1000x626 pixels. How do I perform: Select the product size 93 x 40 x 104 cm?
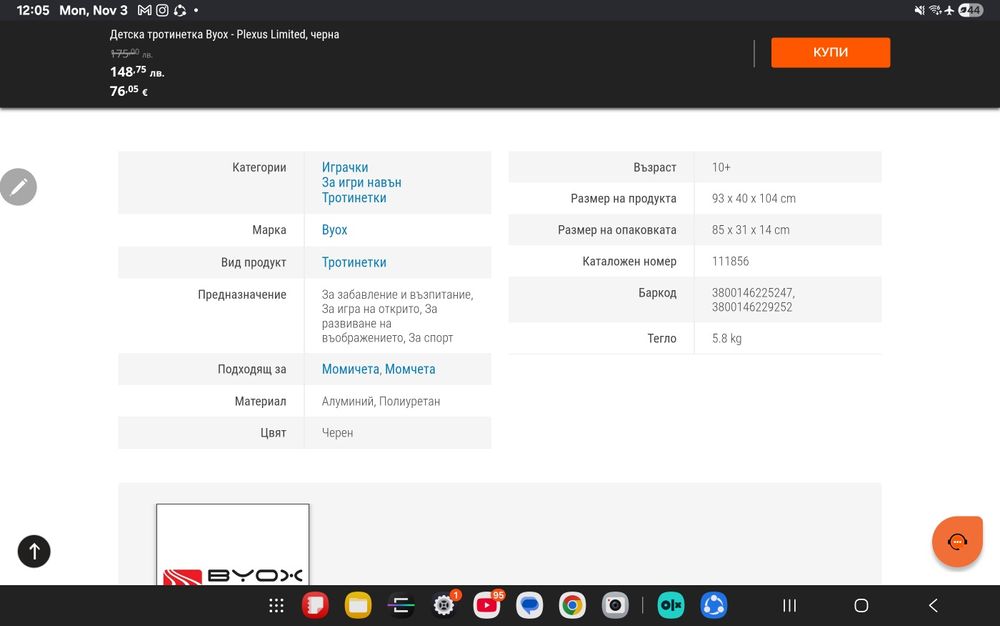[x=754, y=198]
